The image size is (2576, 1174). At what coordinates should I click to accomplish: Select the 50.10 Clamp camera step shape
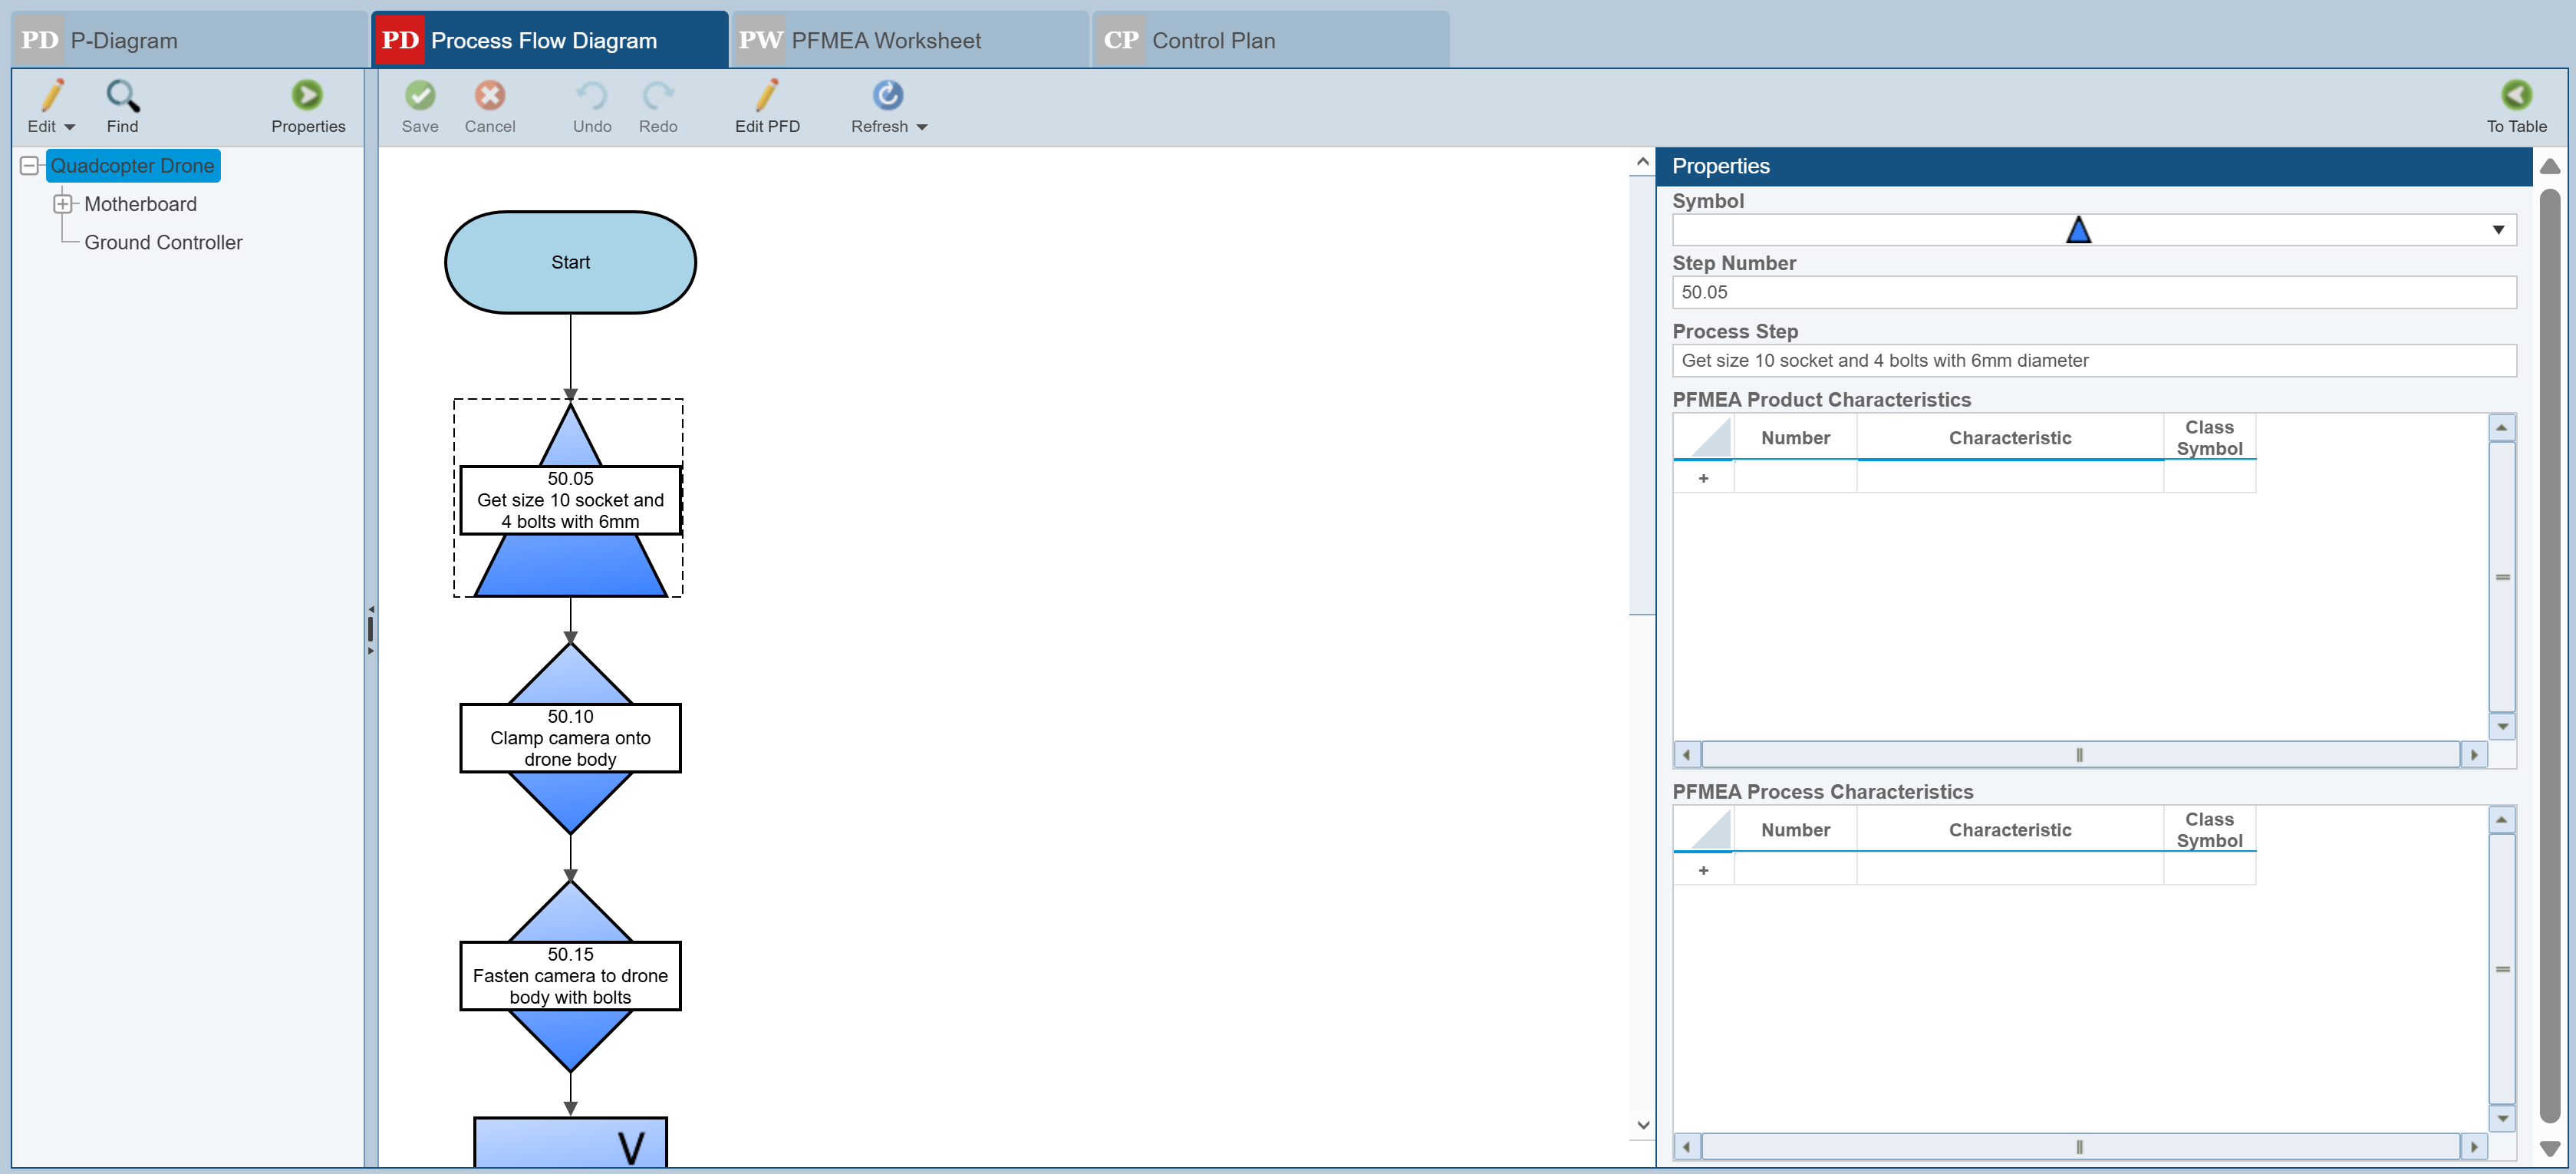click(x=570, y=738)
